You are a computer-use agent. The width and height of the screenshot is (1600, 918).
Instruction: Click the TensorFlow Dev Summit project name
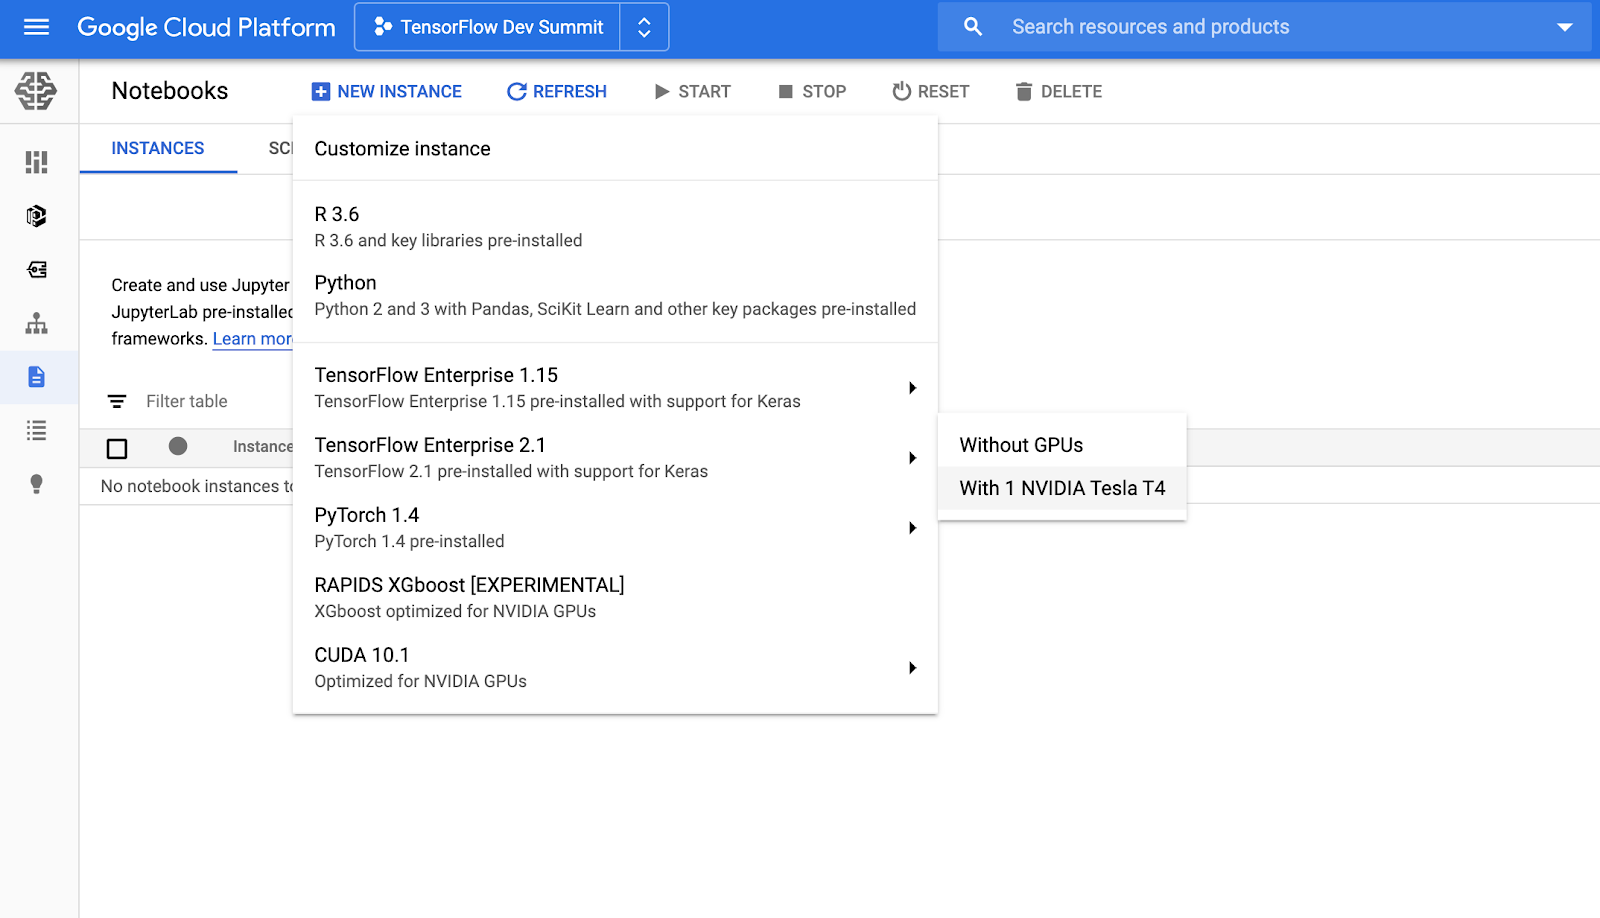click(502, 27)
